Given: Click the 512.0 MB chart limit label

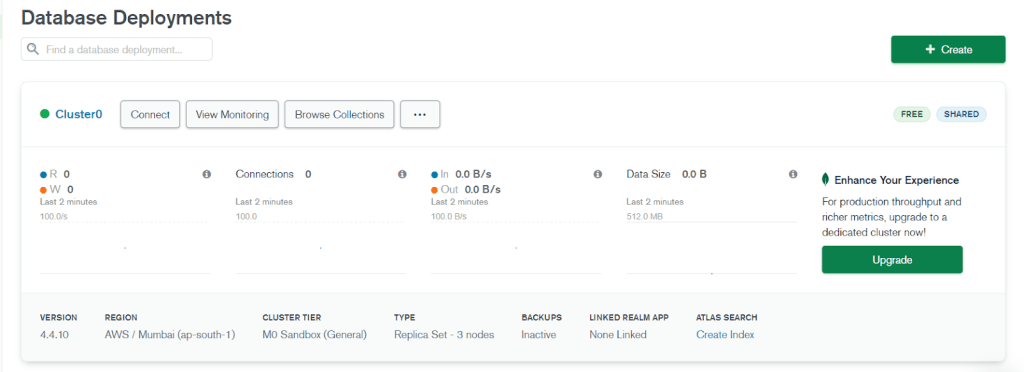Looking at the screenshot, I should 645,217.
